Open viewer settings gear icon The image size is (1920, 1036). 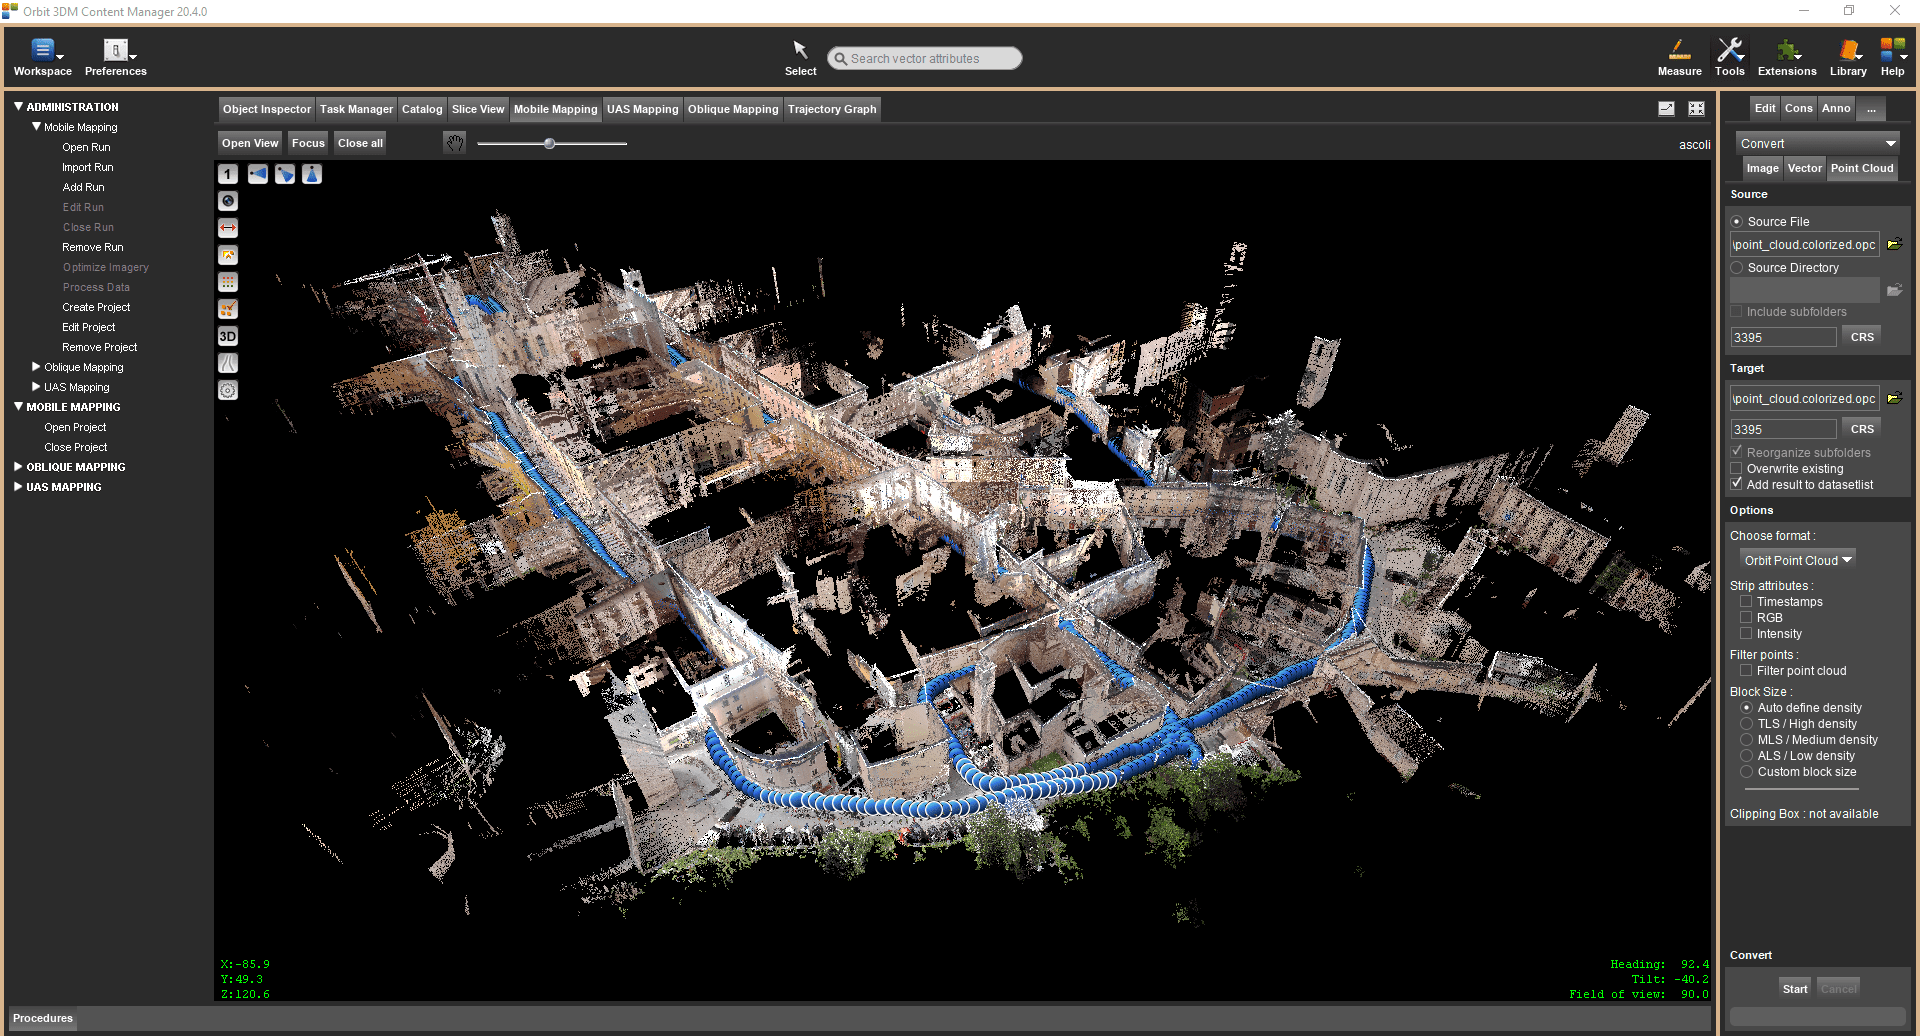228,391
